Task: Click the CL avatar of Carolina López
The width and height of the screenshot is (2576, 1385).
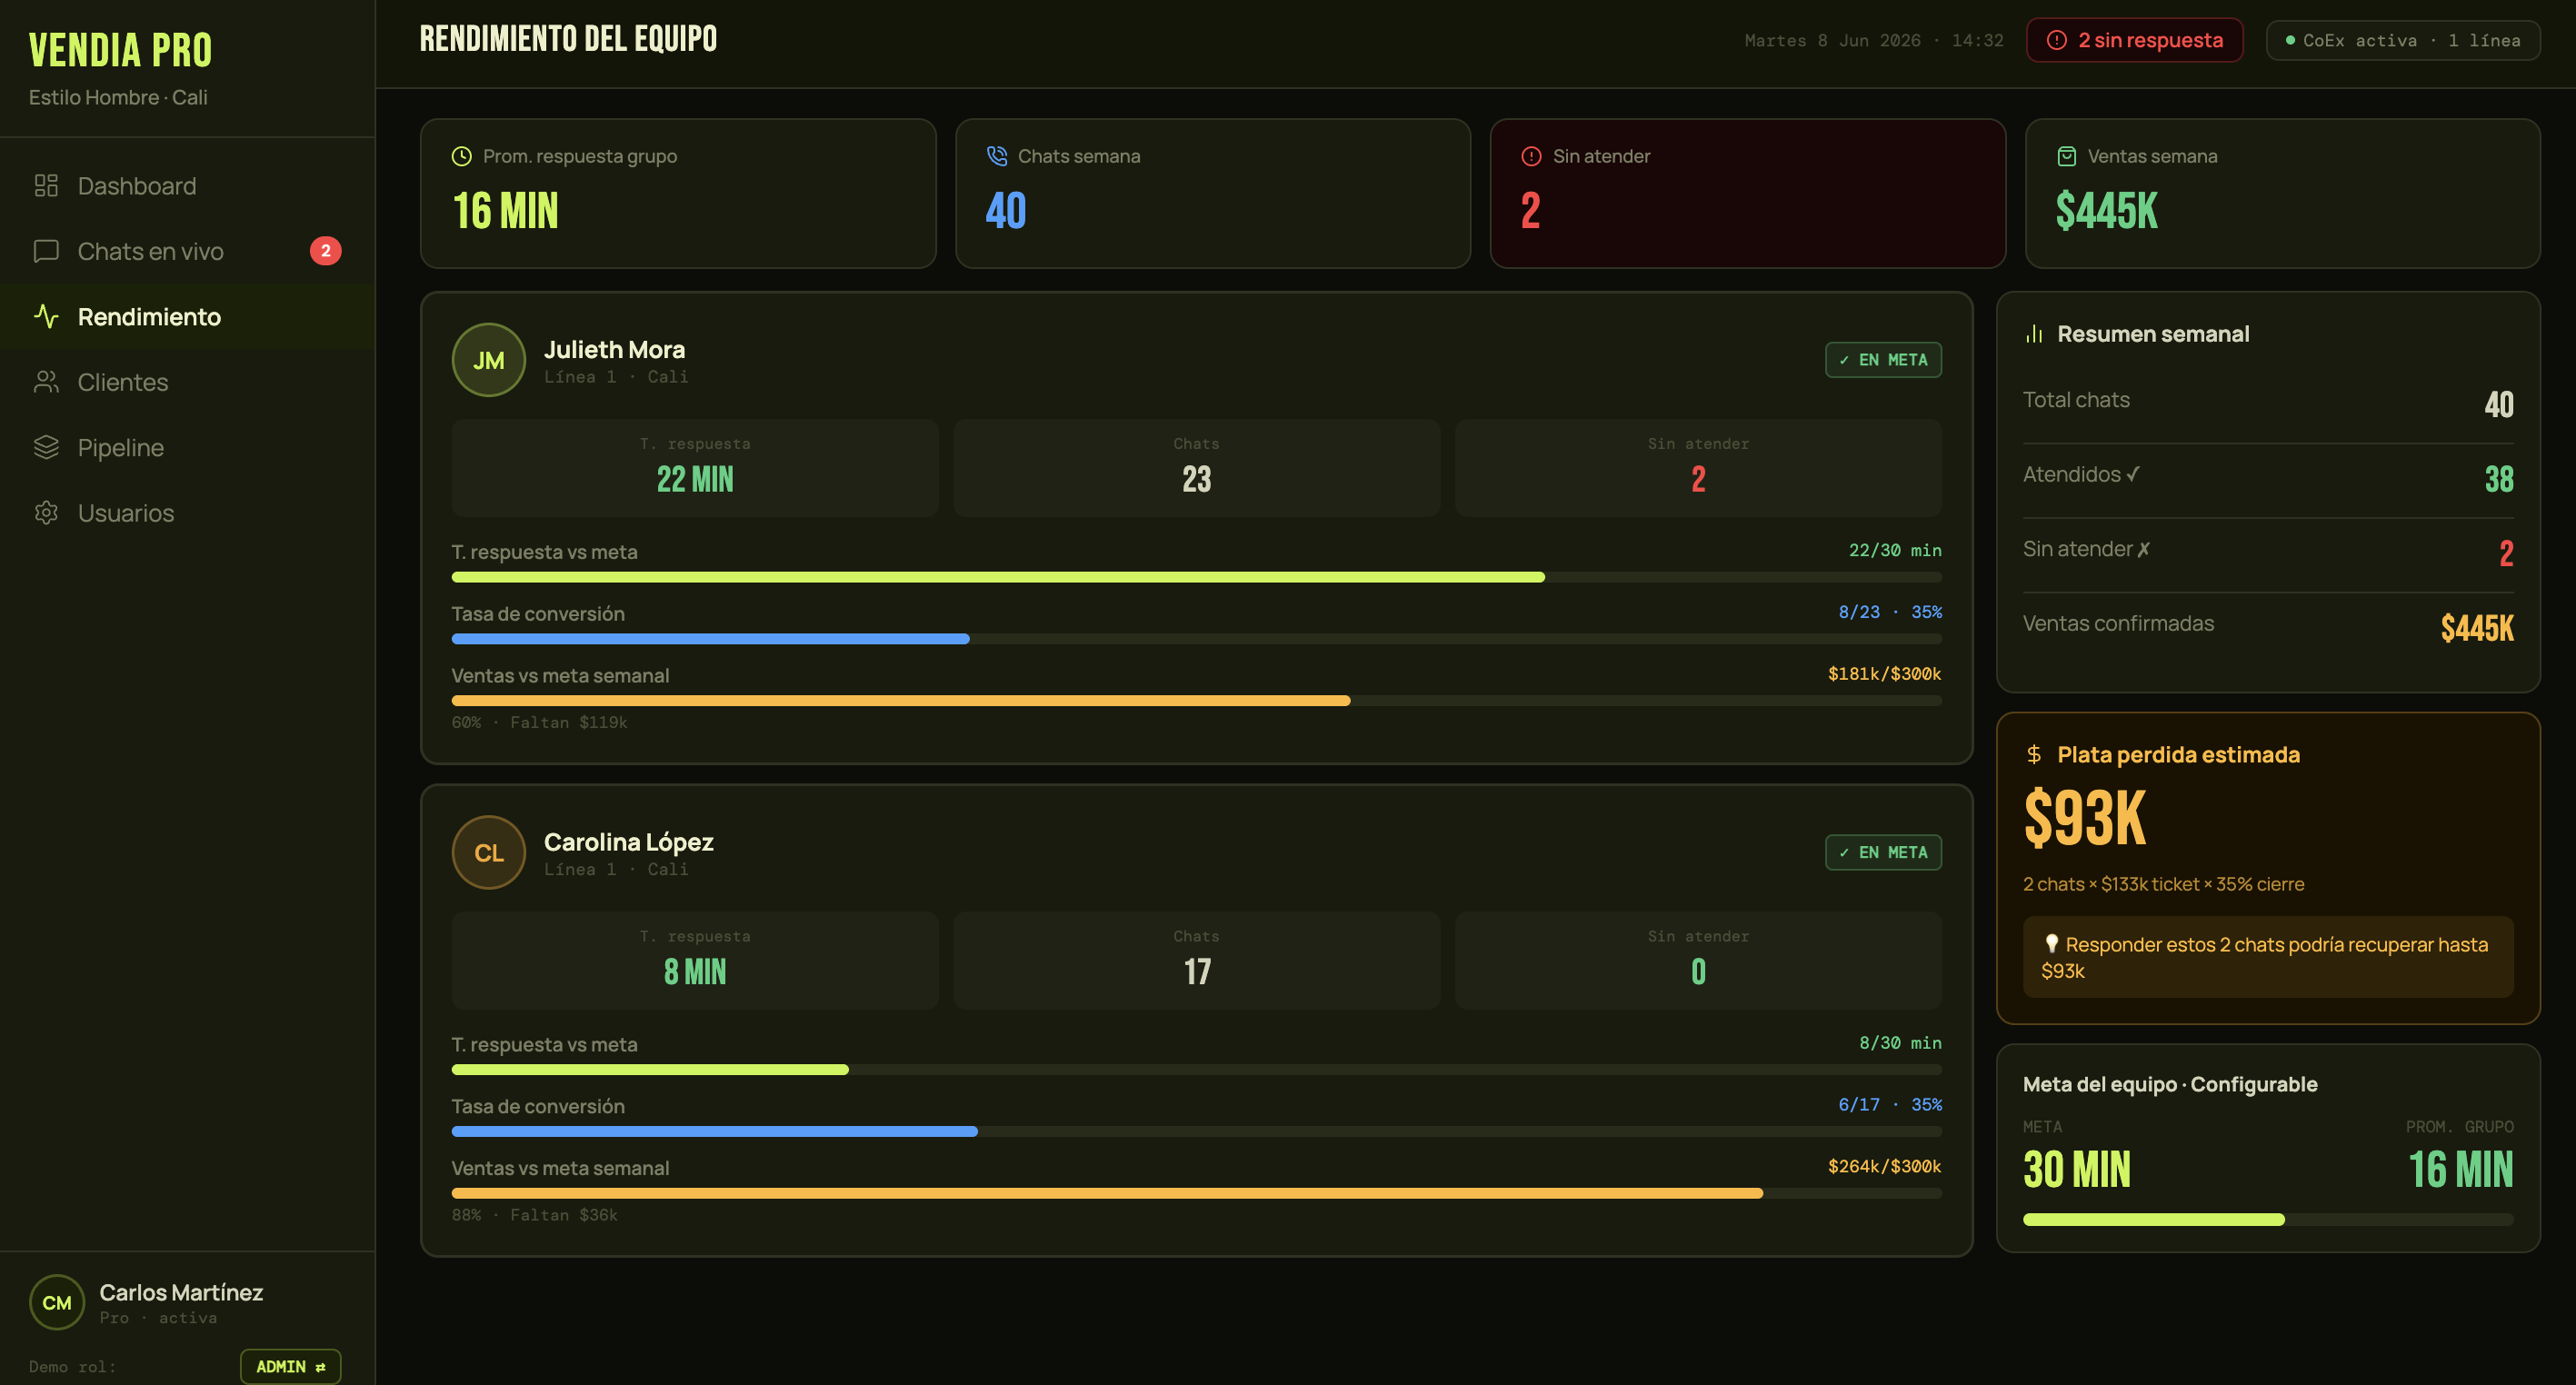Action: [x=488, y=853]
